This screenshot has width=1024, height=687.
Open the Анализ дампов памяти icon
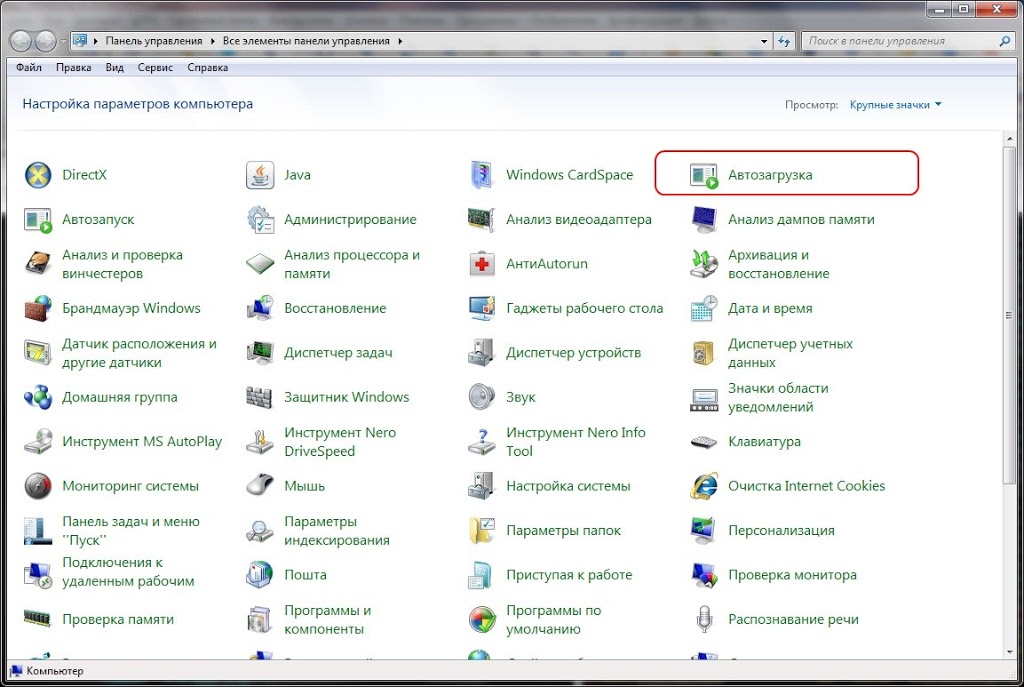(704, 219)
